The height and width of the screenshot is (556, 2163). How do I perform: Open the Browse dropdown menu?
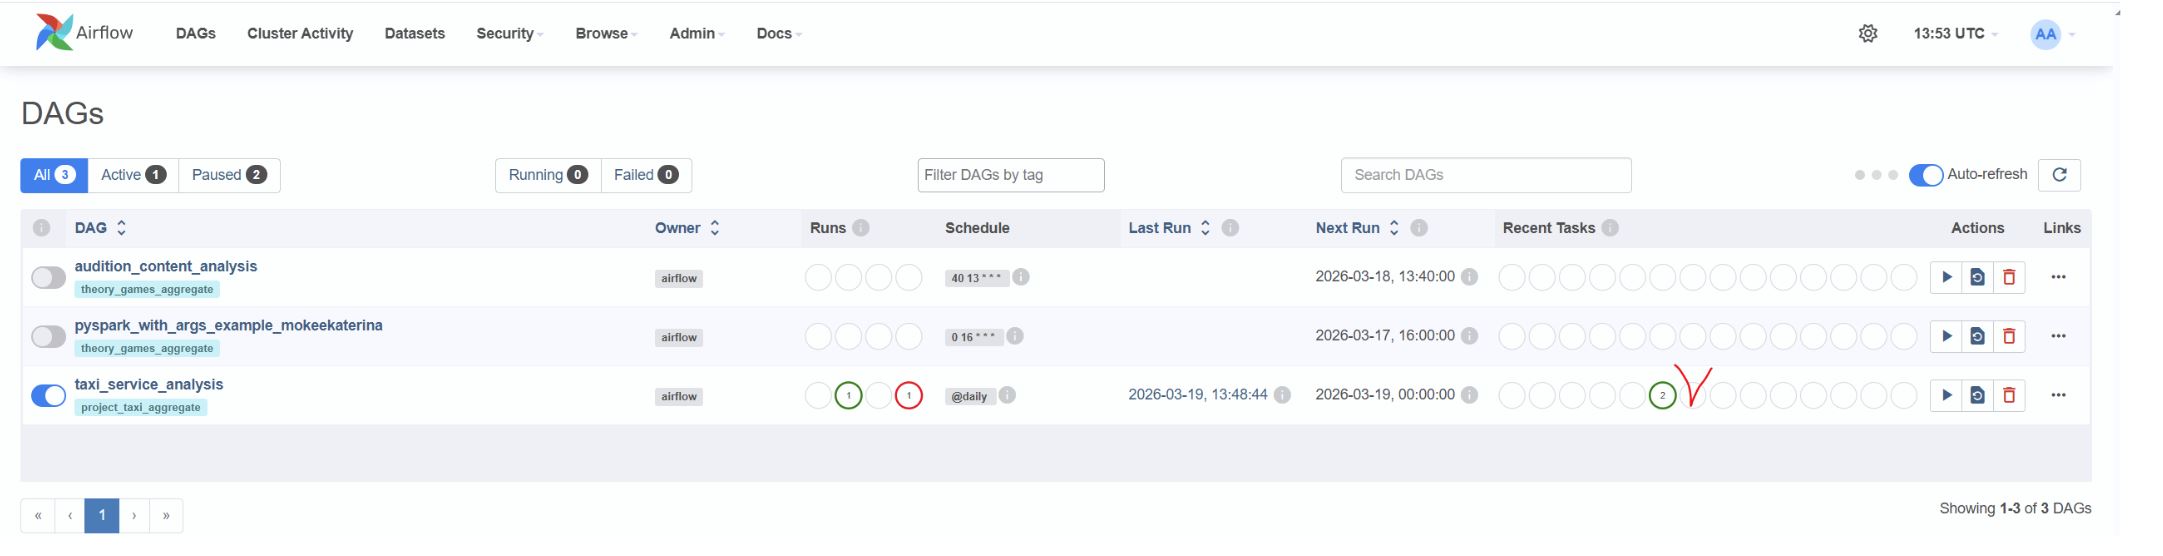point(606,33)
